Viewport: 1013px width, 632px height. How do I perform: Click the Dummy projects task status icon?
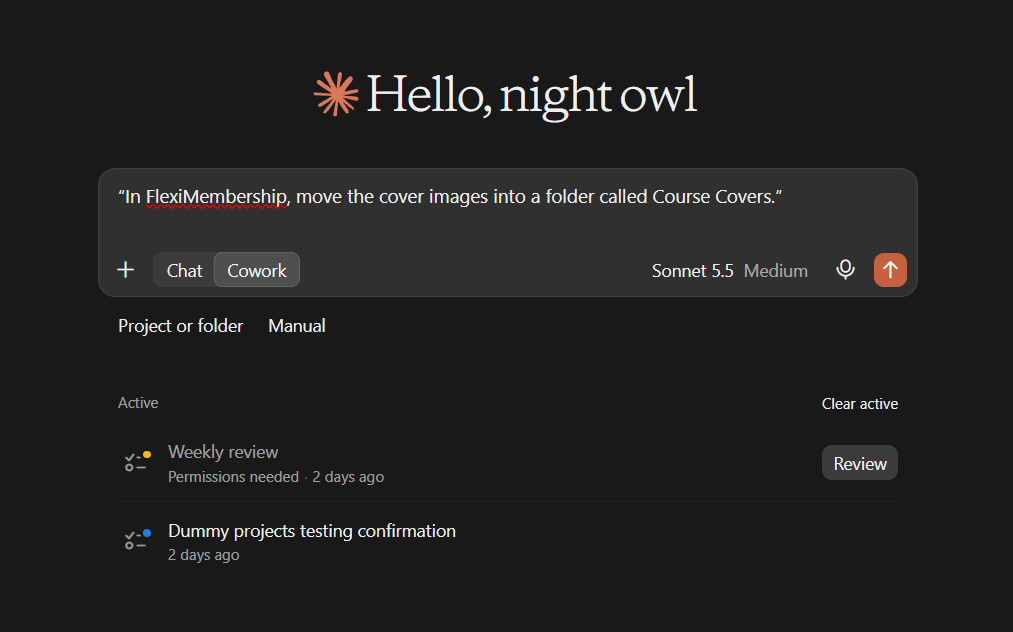[138, 540]
